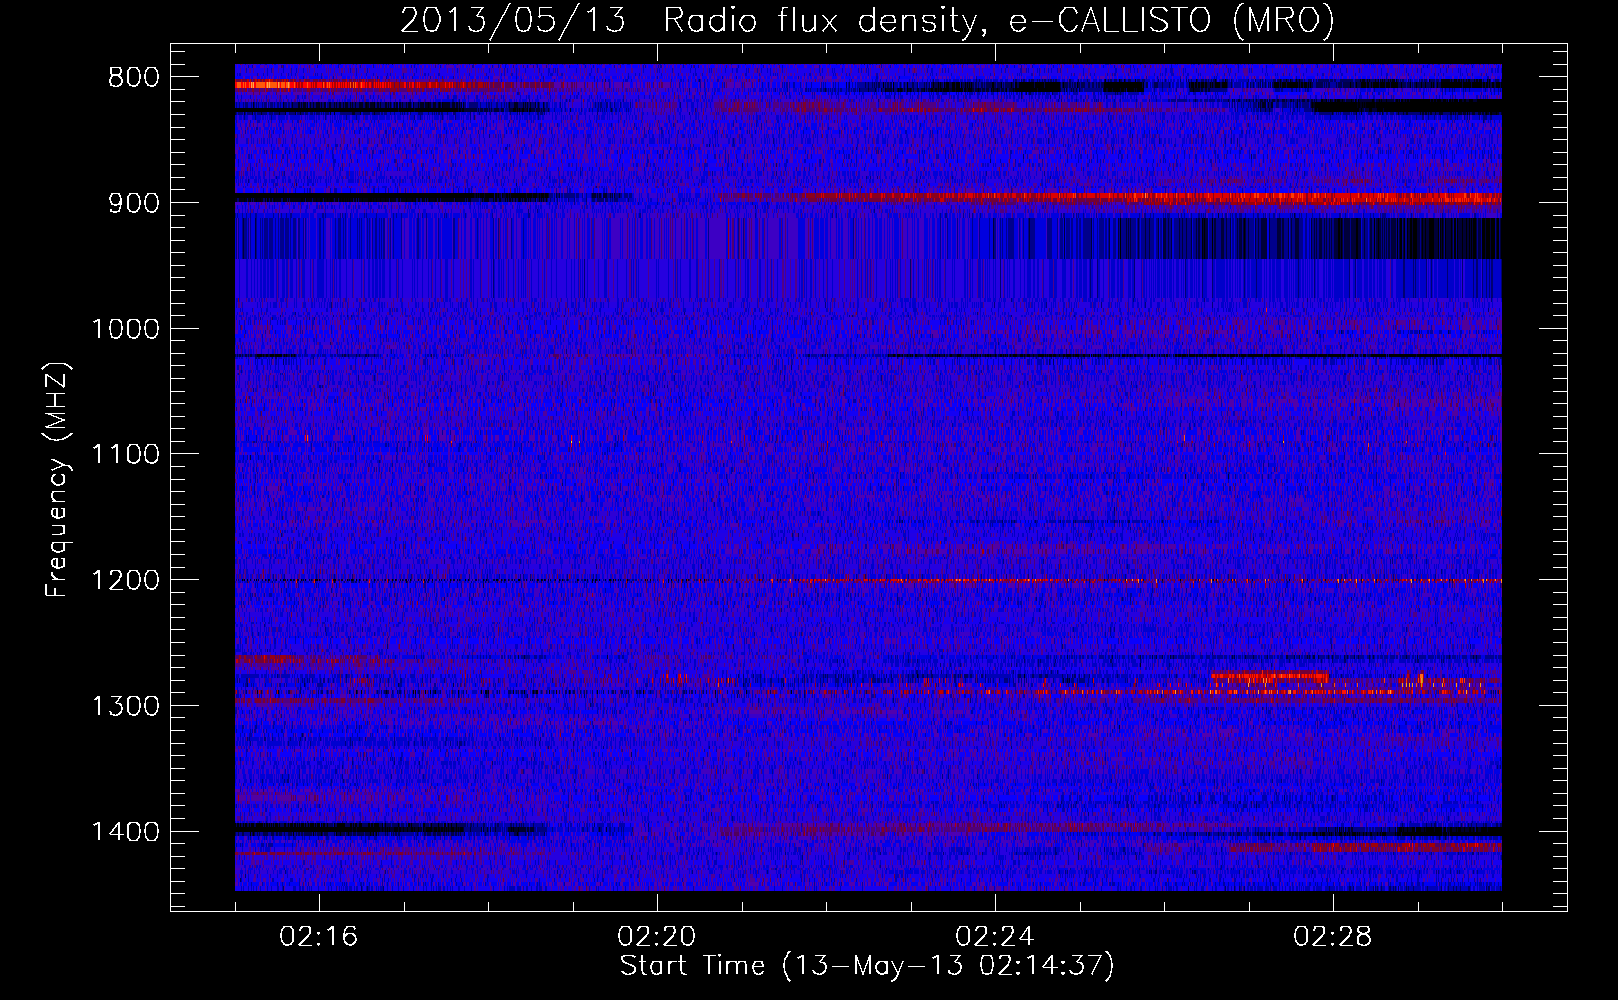1618x1000 pixels.
Task: Click the 02:16 time axis label
Action: coord(319,937)
